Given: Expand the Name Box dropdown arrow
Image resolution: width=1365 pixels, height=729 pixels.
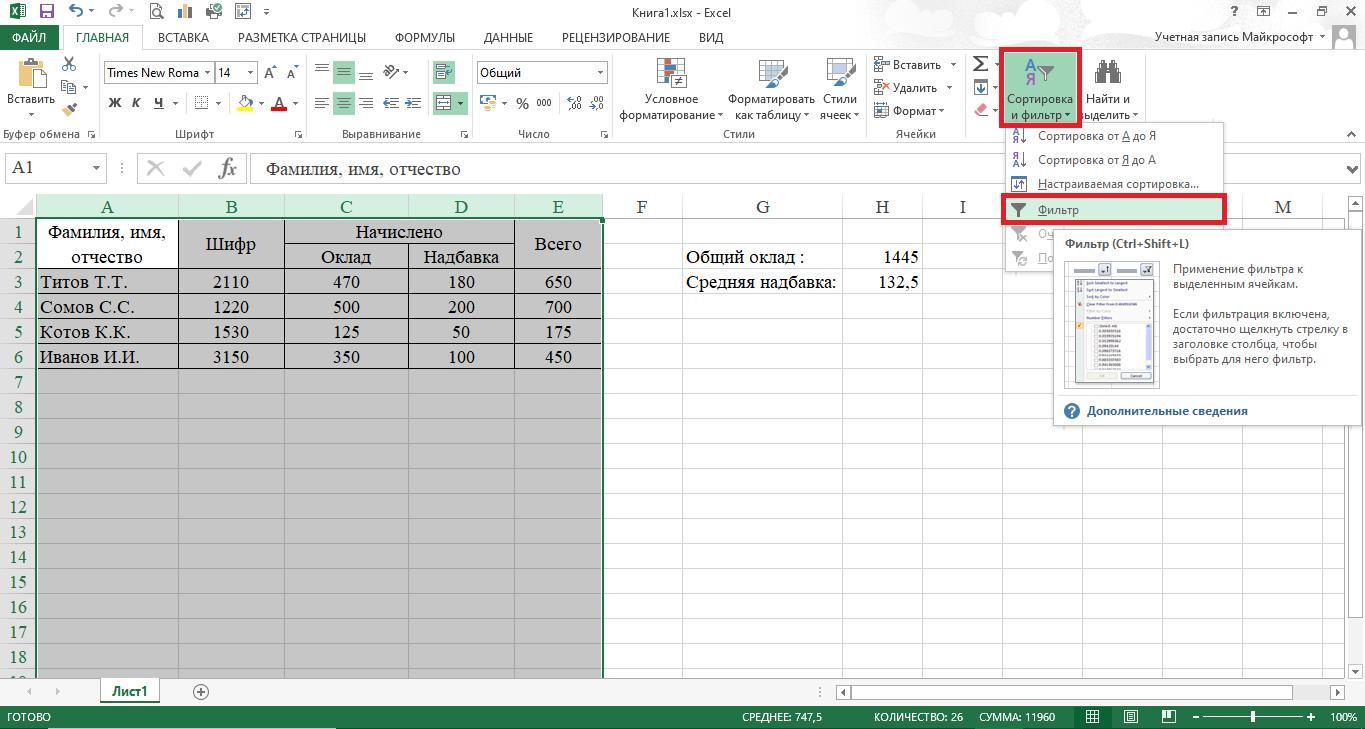Looking at the screenshot, I should pyautogui.click(x=96, y=168).
